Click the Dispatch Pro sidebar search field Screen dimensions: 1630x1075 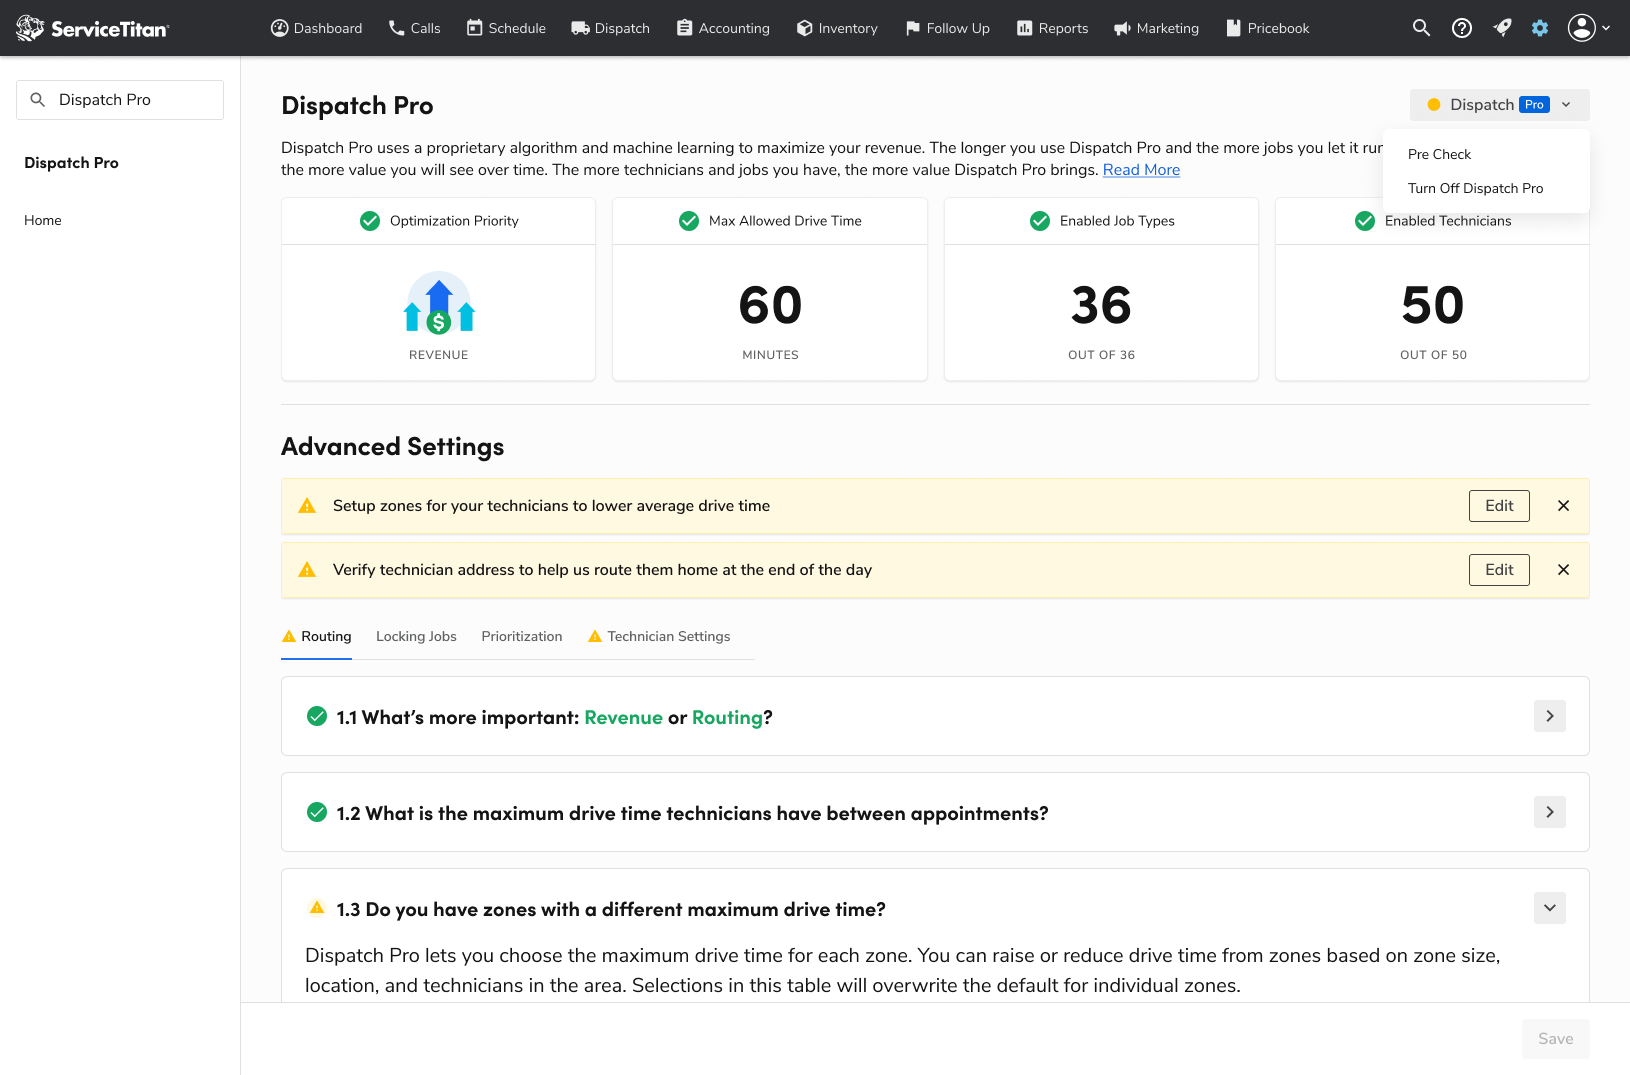coord(120,100)
